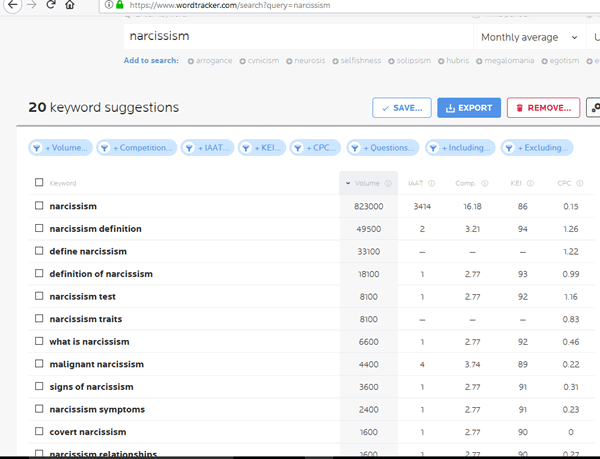Click info icon next to Volume header
This screenshot has width=600, height=459.
click(388, 183)
